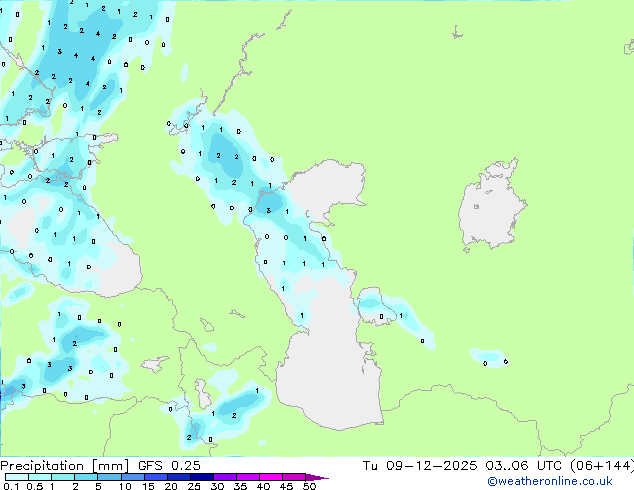The image size is (634, 490).
Task: Click the '45' legend scale label
Action: (x=286, y=486)
